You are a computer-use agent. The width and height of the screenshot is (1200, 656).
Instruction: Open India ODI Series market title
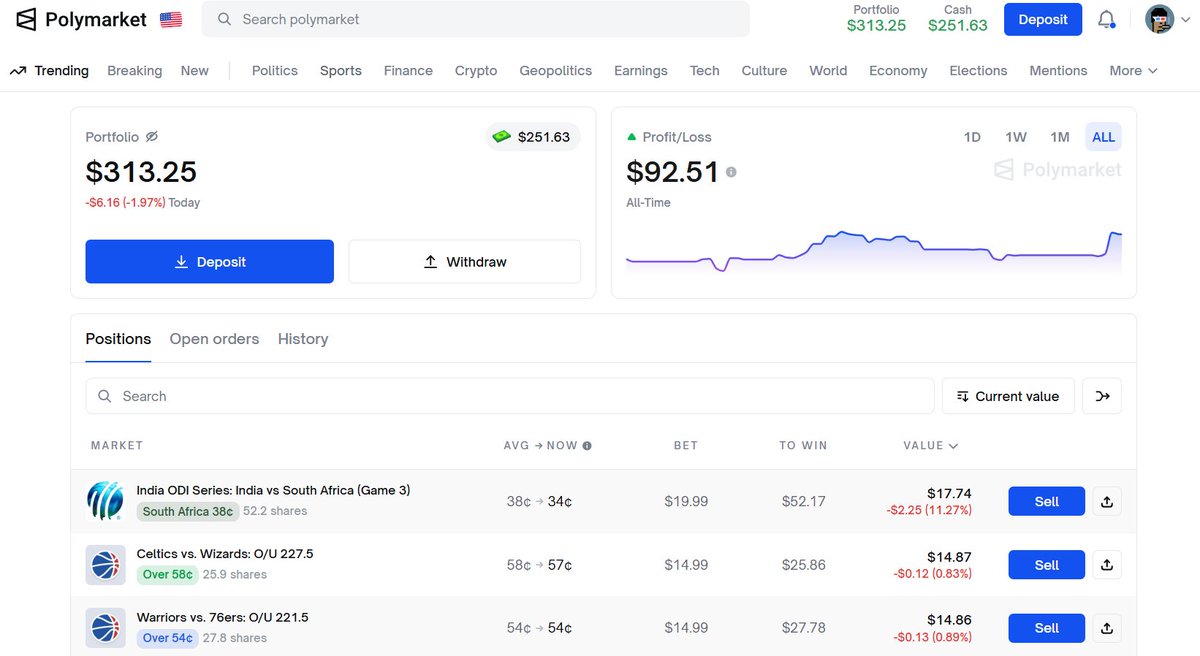[273, 490]
